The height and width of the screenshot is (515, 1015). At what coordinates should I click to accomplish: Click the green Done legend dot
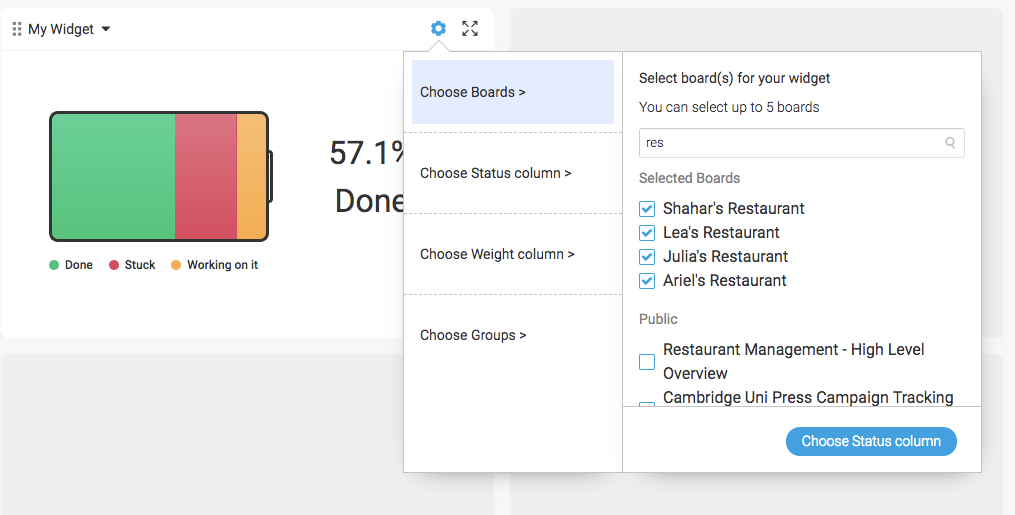click(54, 265)
